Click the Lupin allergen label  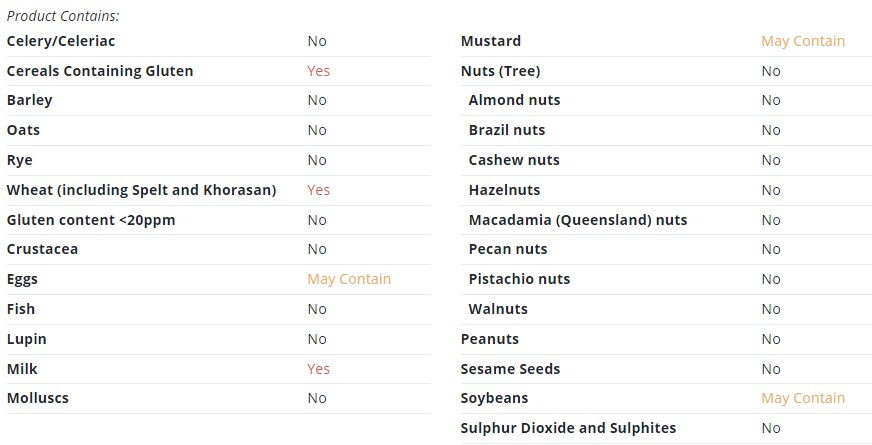click(27, 339)
